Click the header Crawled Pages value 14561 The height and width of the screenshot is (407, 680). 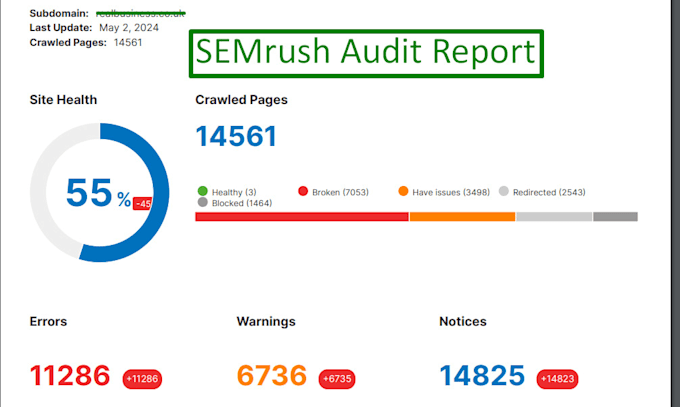point(128,43)
